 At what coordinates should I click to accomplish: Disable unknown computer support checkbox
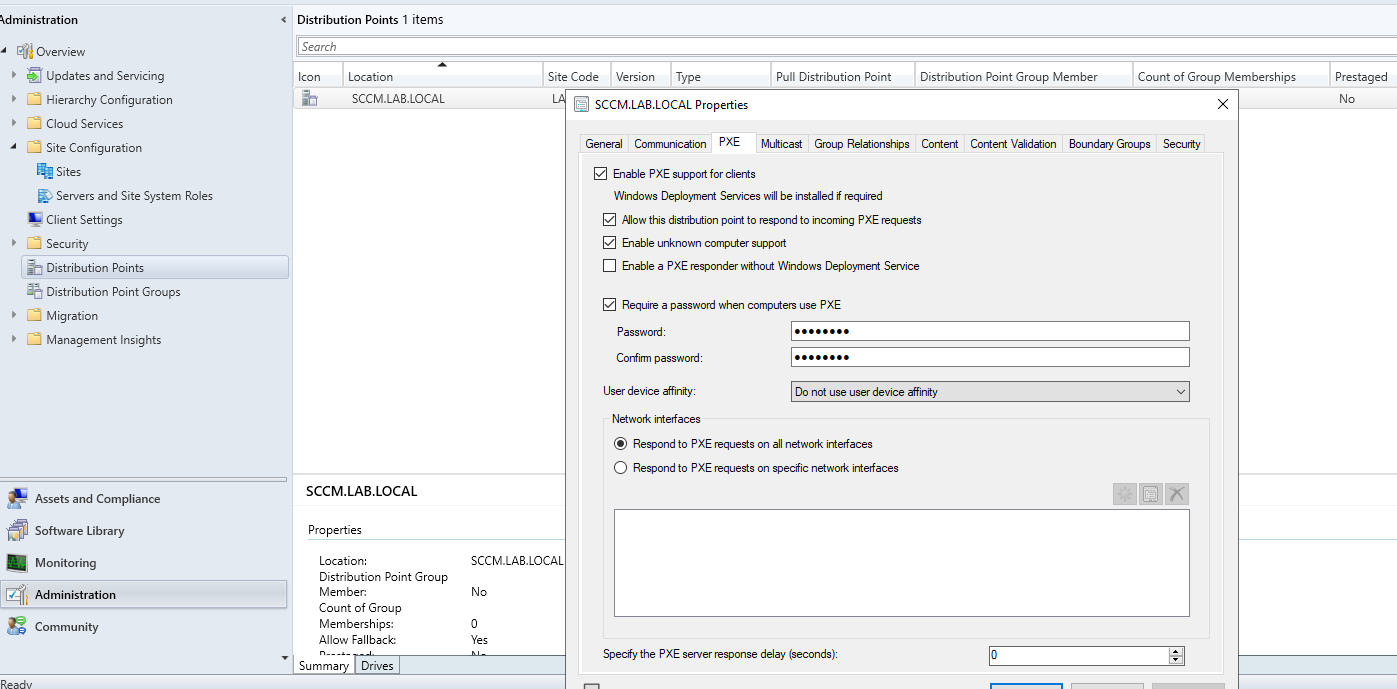[609, 243]
